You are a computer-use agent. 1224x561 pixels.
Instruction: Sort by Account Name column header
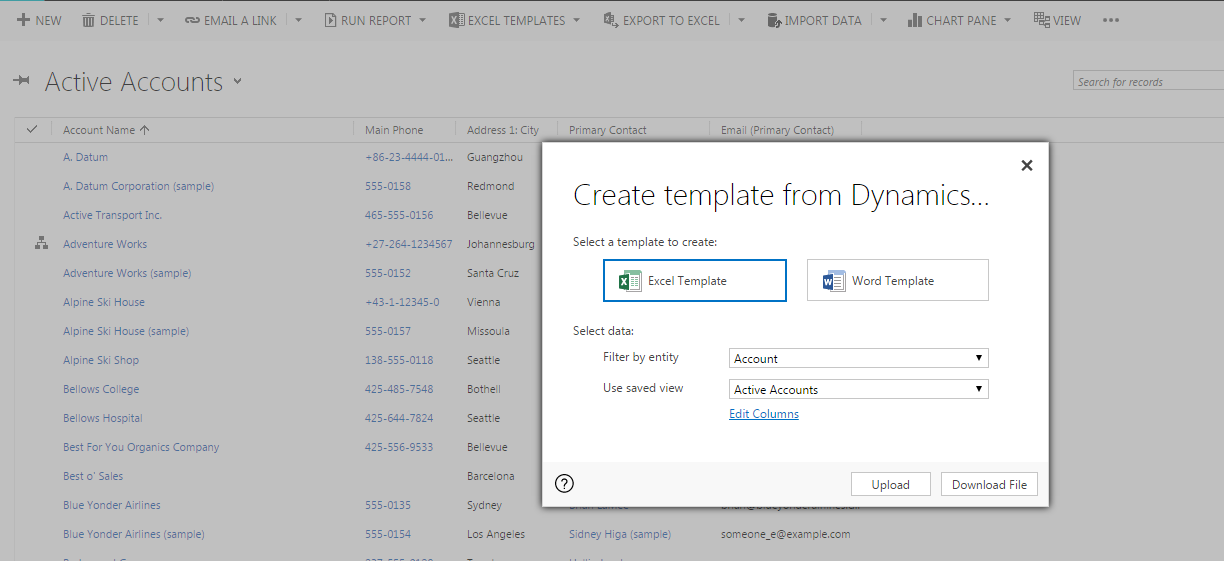pos(106,130)
